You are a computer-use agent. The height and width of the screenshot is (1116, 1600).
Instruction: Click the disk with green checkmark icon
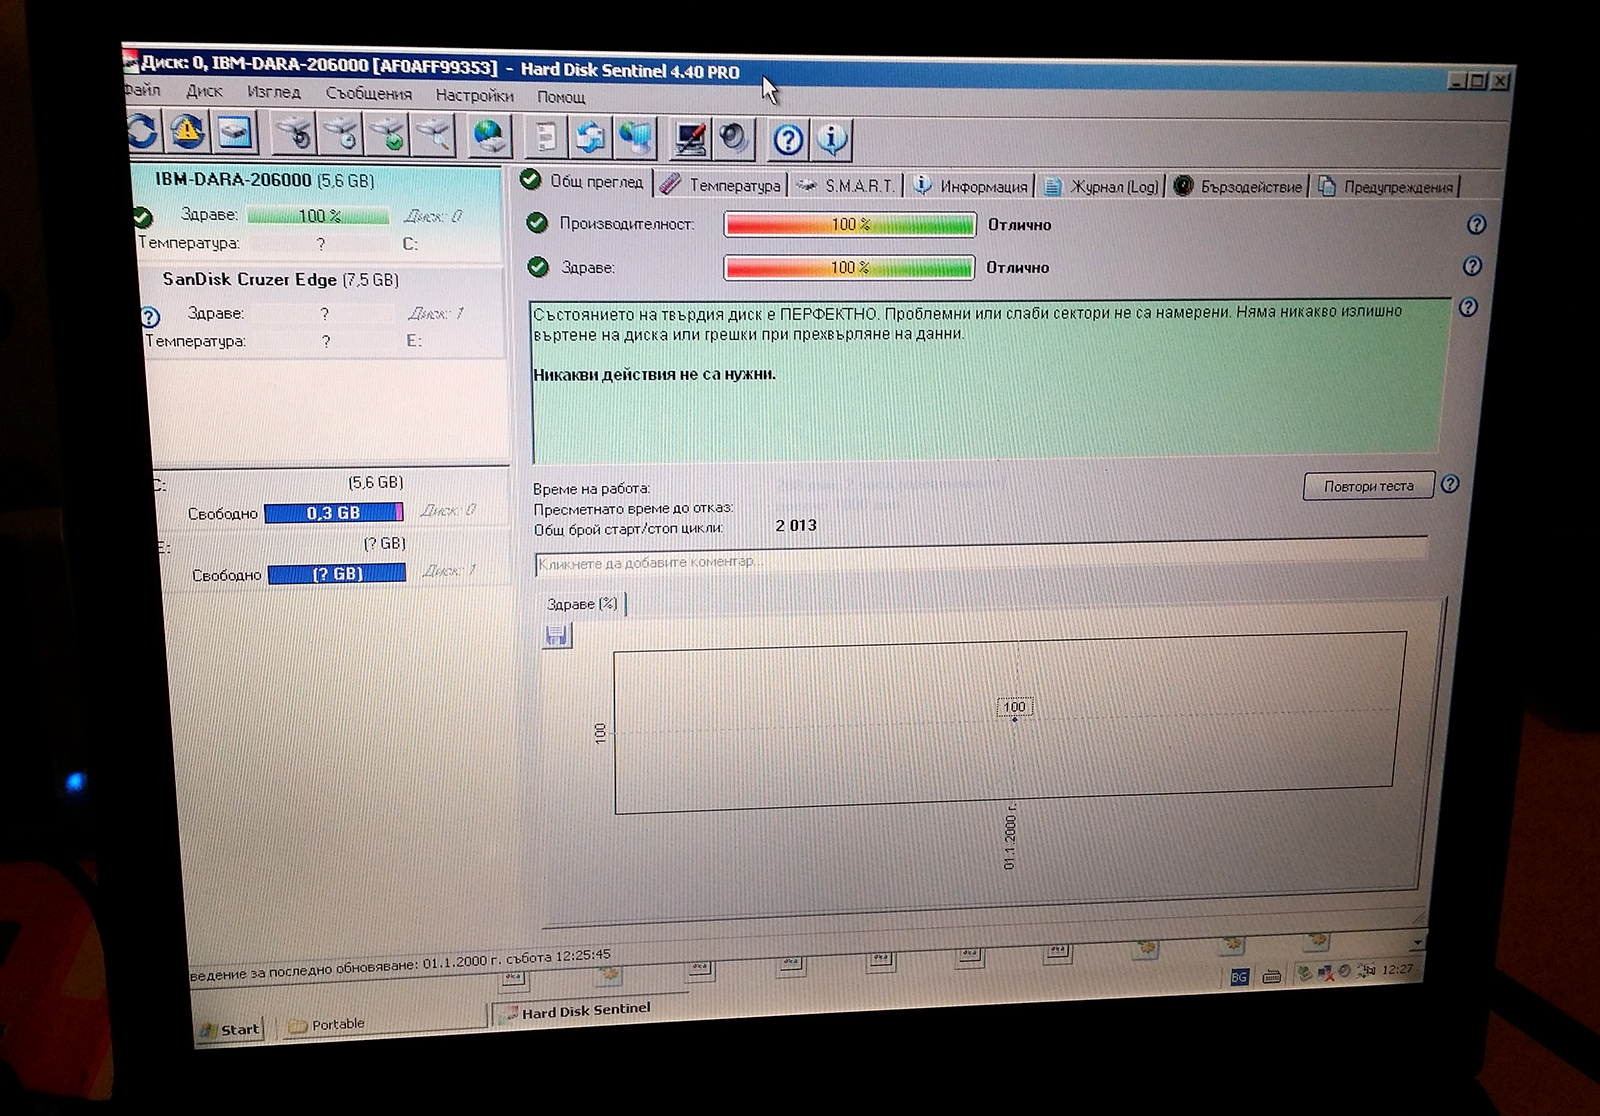coord(387,135)
